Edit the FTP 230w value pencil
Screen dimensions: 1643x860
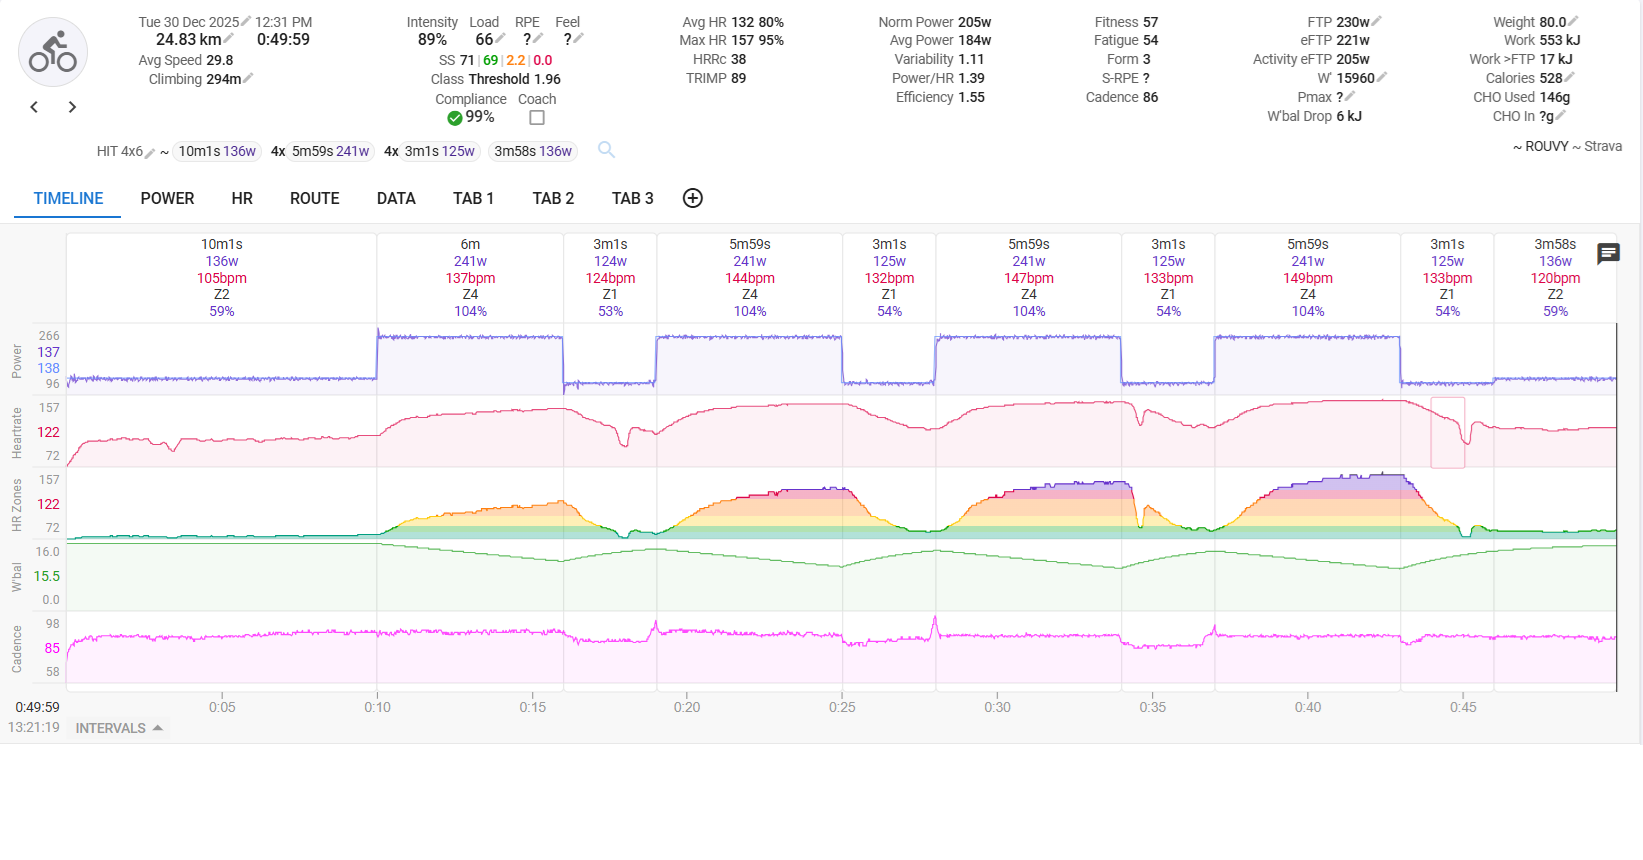[1377, 21]
